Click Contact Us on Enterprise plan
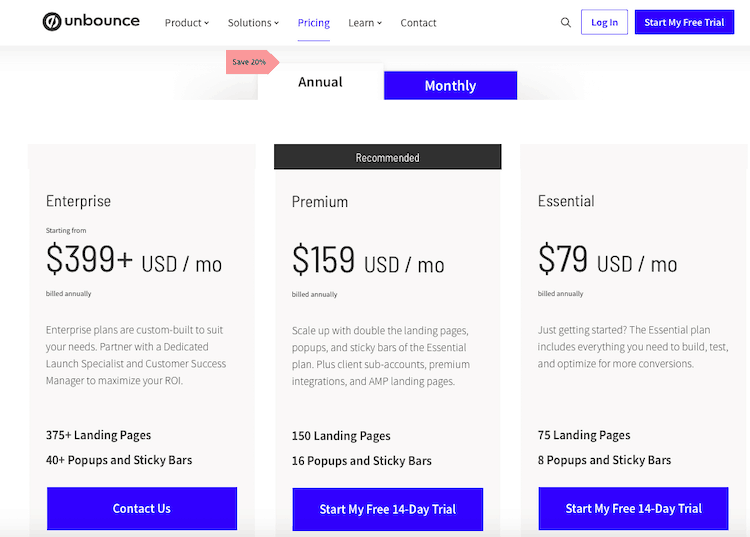750x537 pixels. (142, 508)
